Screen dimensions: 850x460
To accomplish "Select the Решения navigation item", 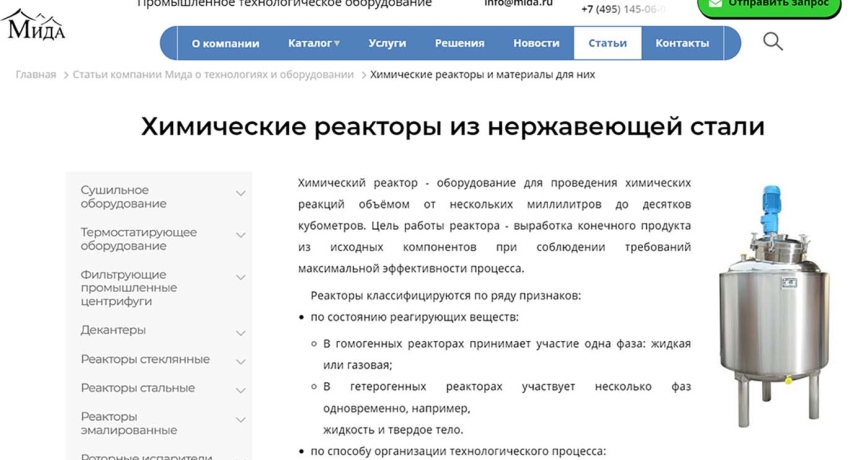I will (x=459, y=43).
